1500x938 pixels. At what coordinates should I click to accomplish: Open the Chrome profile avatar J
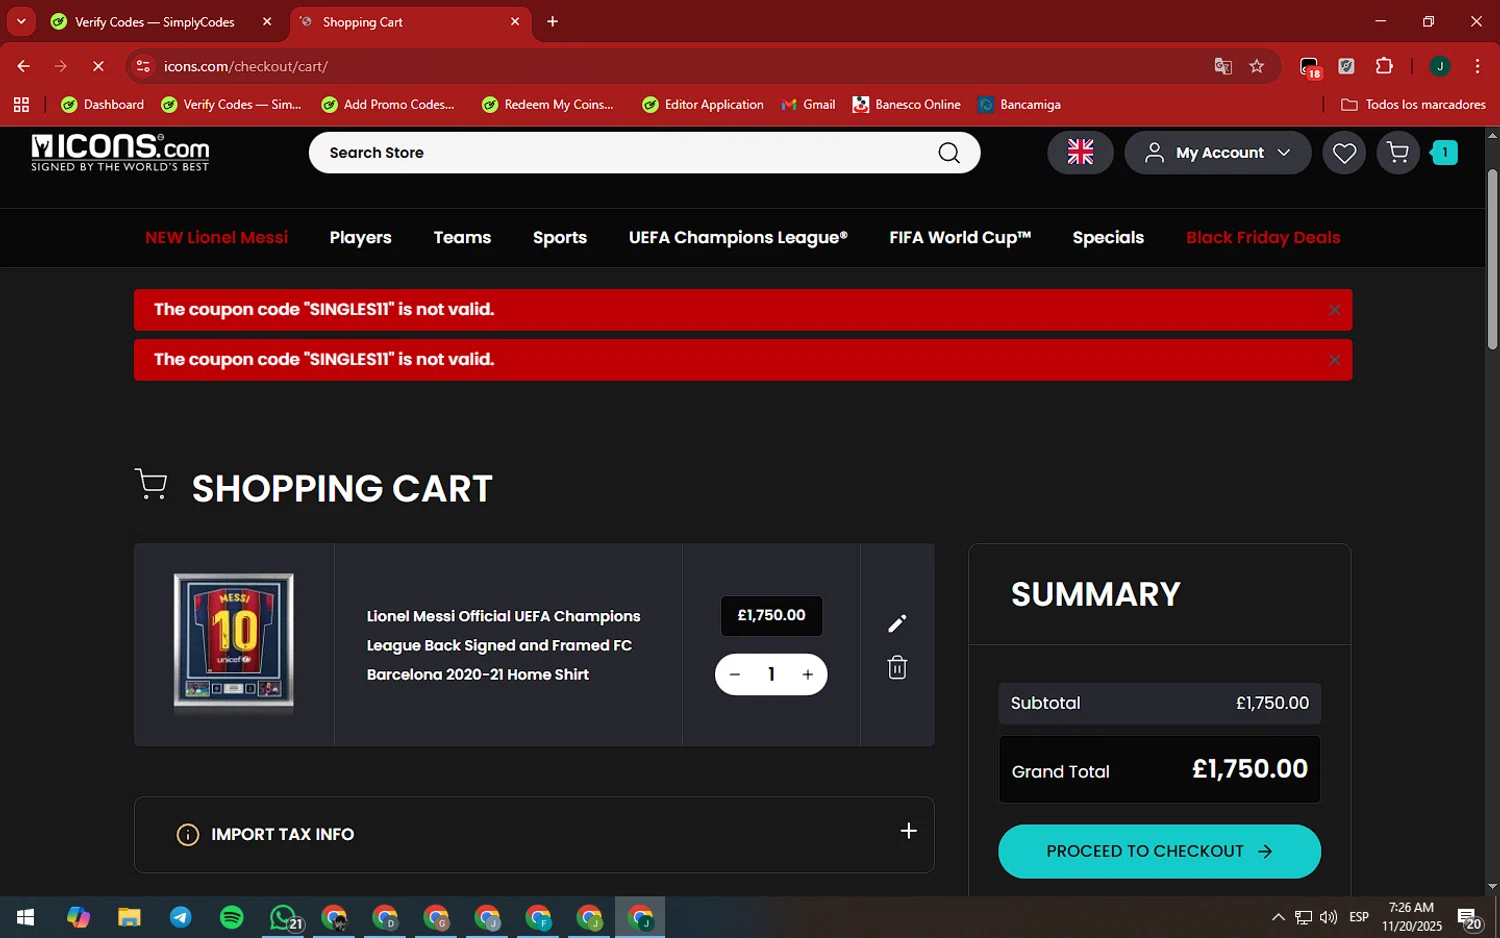(1440, 67)
